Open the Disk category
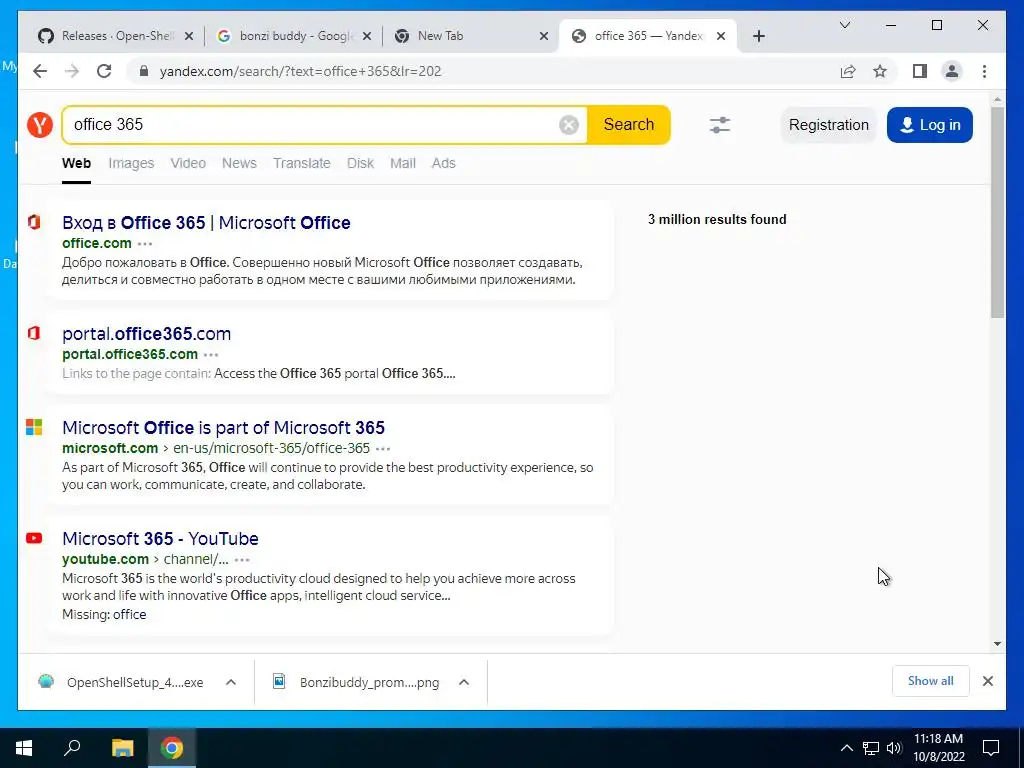 pyautogui.click(x=360, y=163)
